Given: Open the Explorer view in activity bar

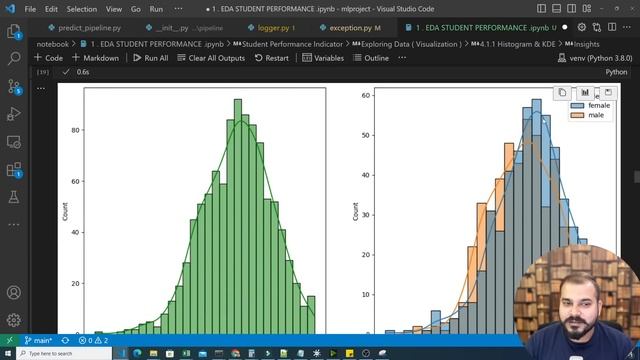Looking at the screenshot, I should 14,31.
